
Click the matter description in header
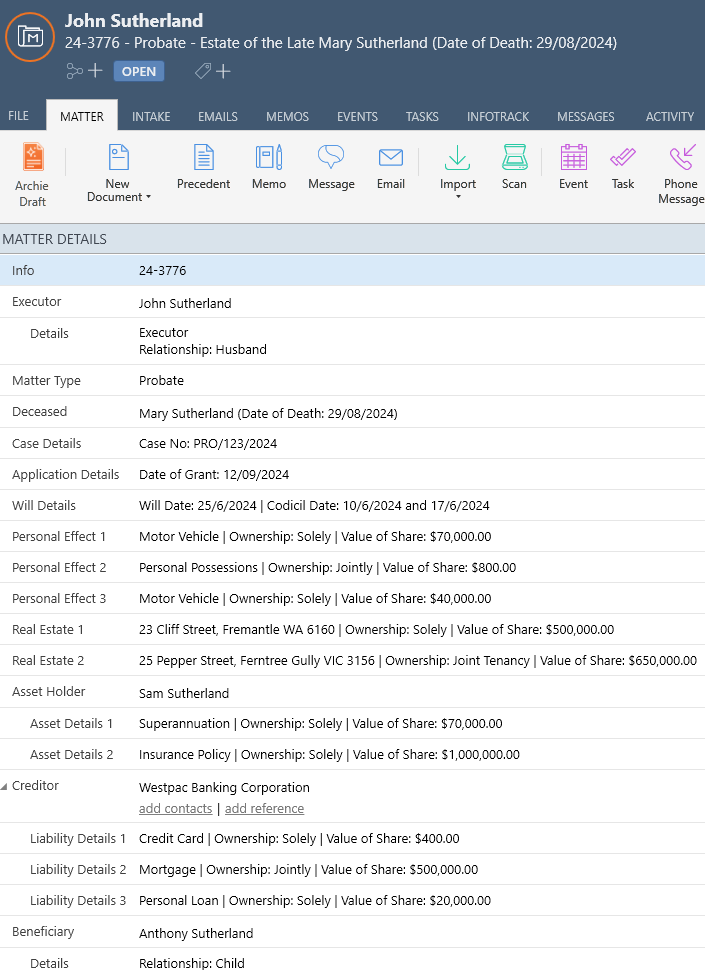pos(341,43)
